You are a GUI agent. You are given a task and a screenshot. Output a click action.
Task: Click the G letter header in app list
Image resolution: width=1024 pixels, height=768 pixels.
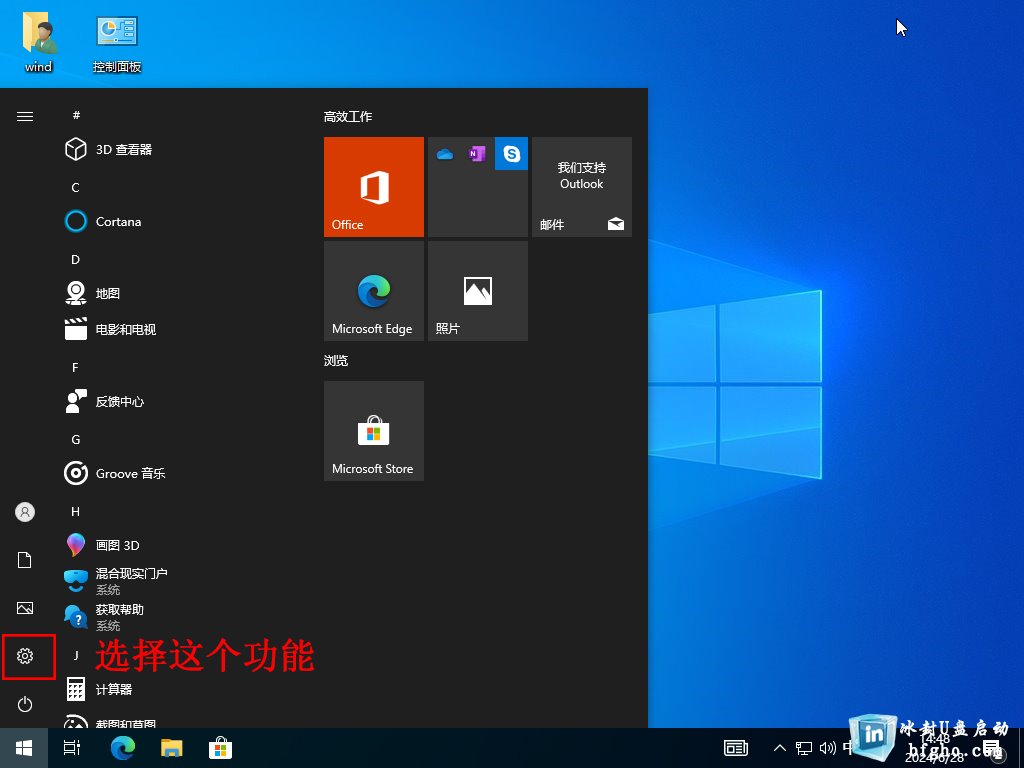75,440
